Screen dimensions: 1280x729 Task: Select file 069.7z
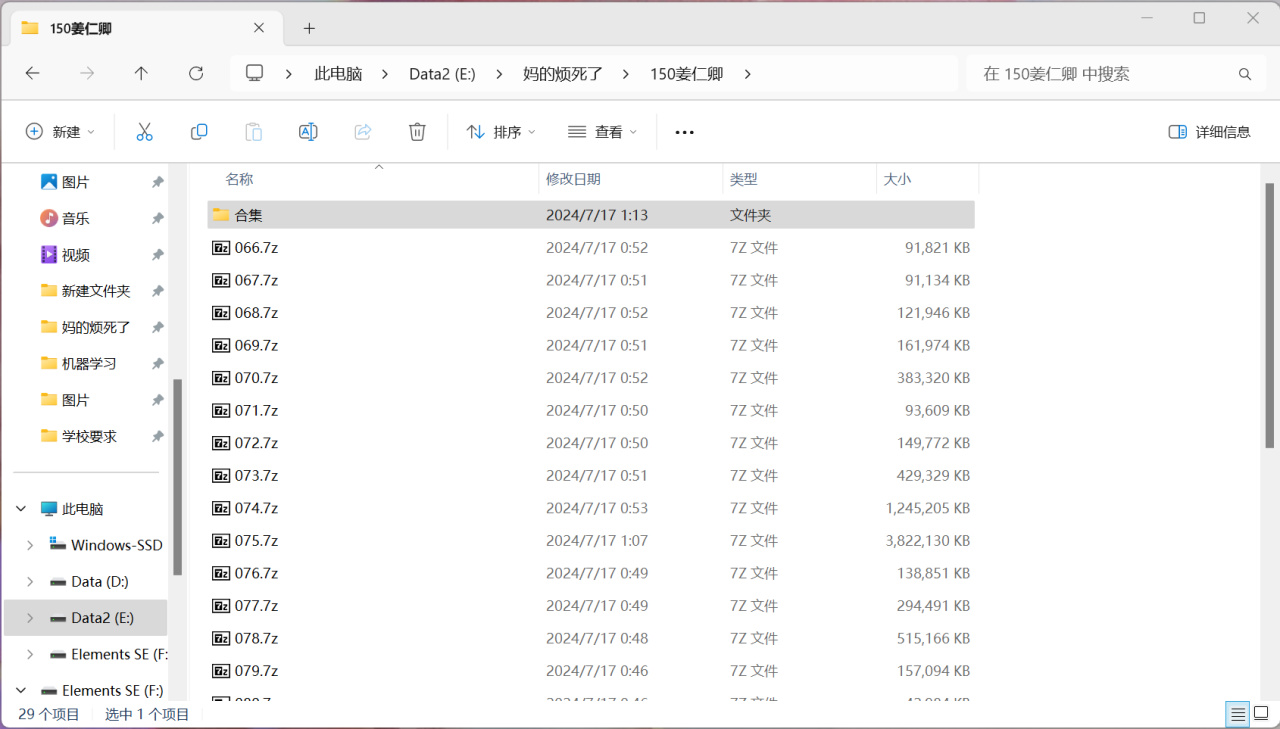coord(591,345)
